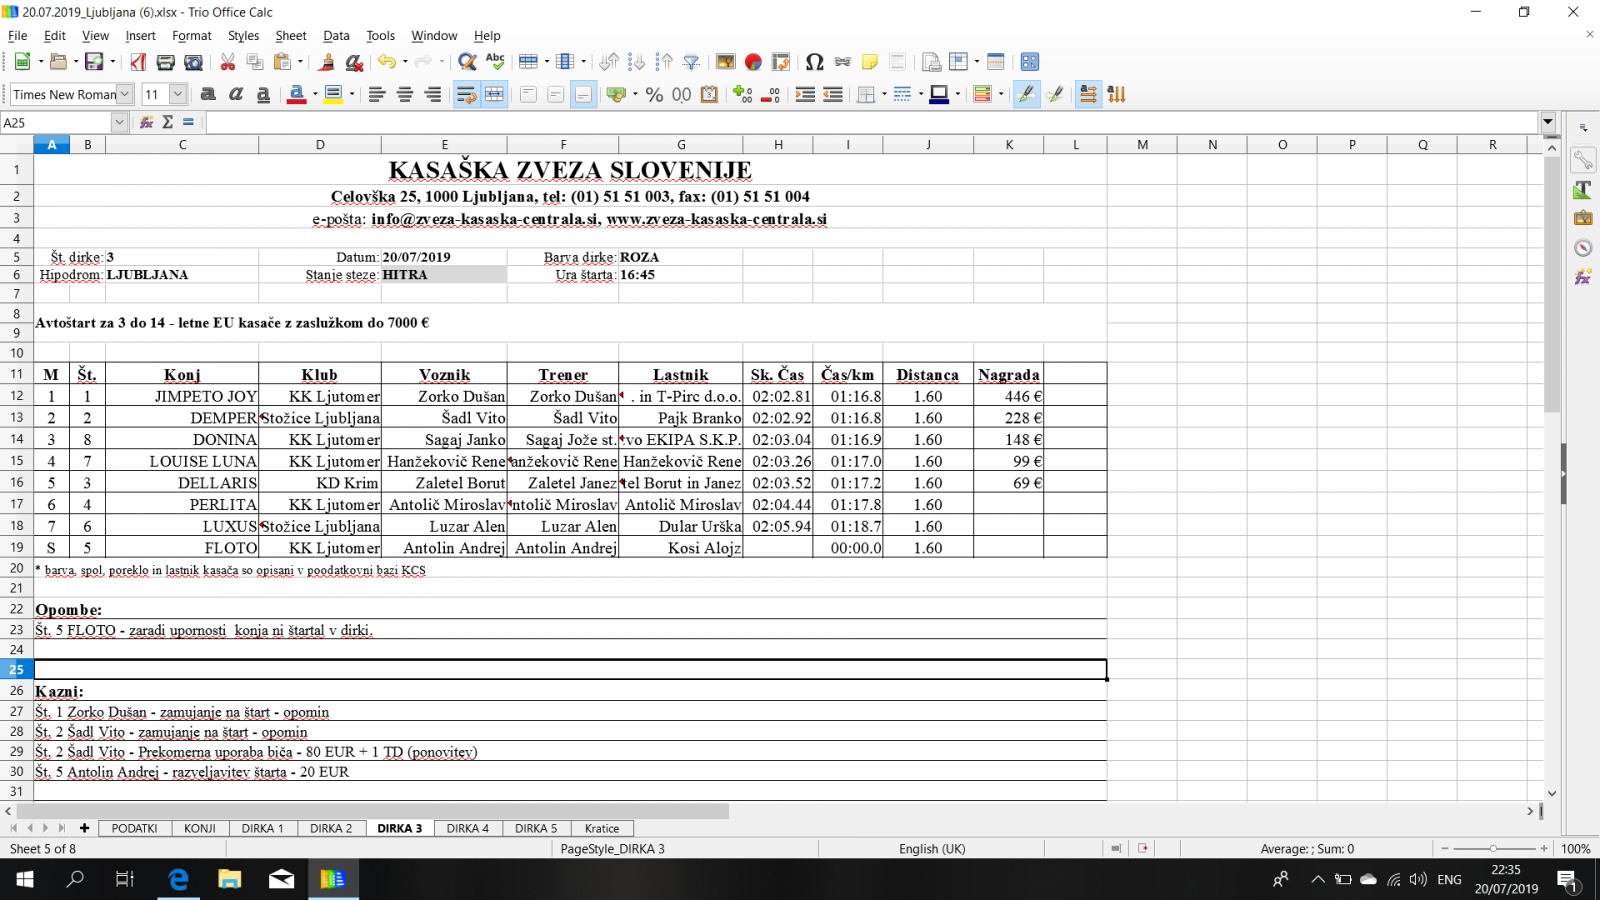Open the Name Box dropdown arrow
Screen dimensions: 1600x900
tap(119, 122)
